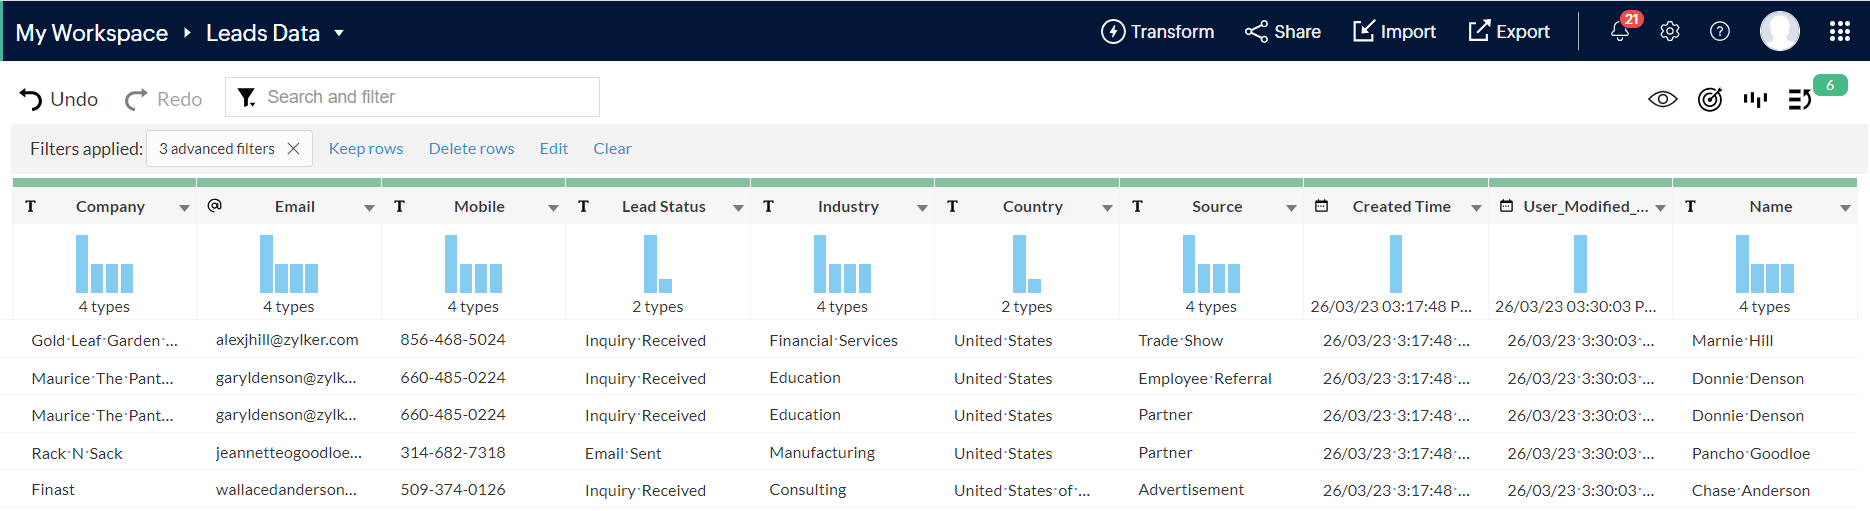Click the Delete rows link
This screenshot has height=511, width=1870.
point(471,149)
